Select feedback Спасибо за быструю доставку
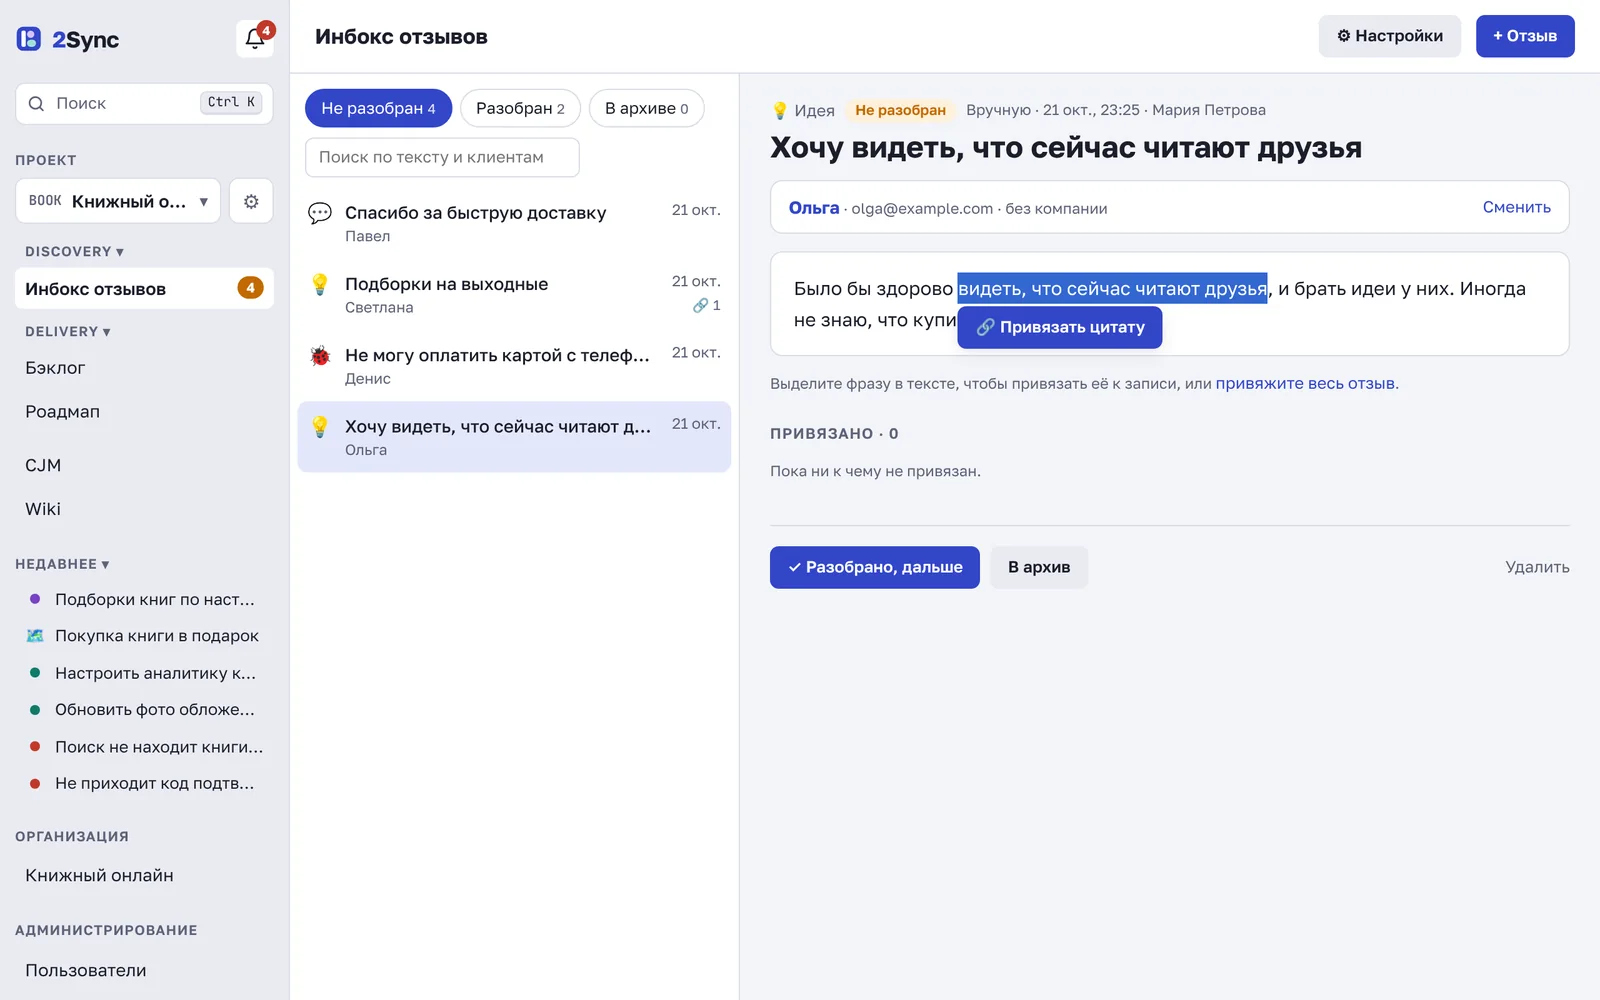1600x1000 pixels. pyautogui.click(x=514, y=223)
